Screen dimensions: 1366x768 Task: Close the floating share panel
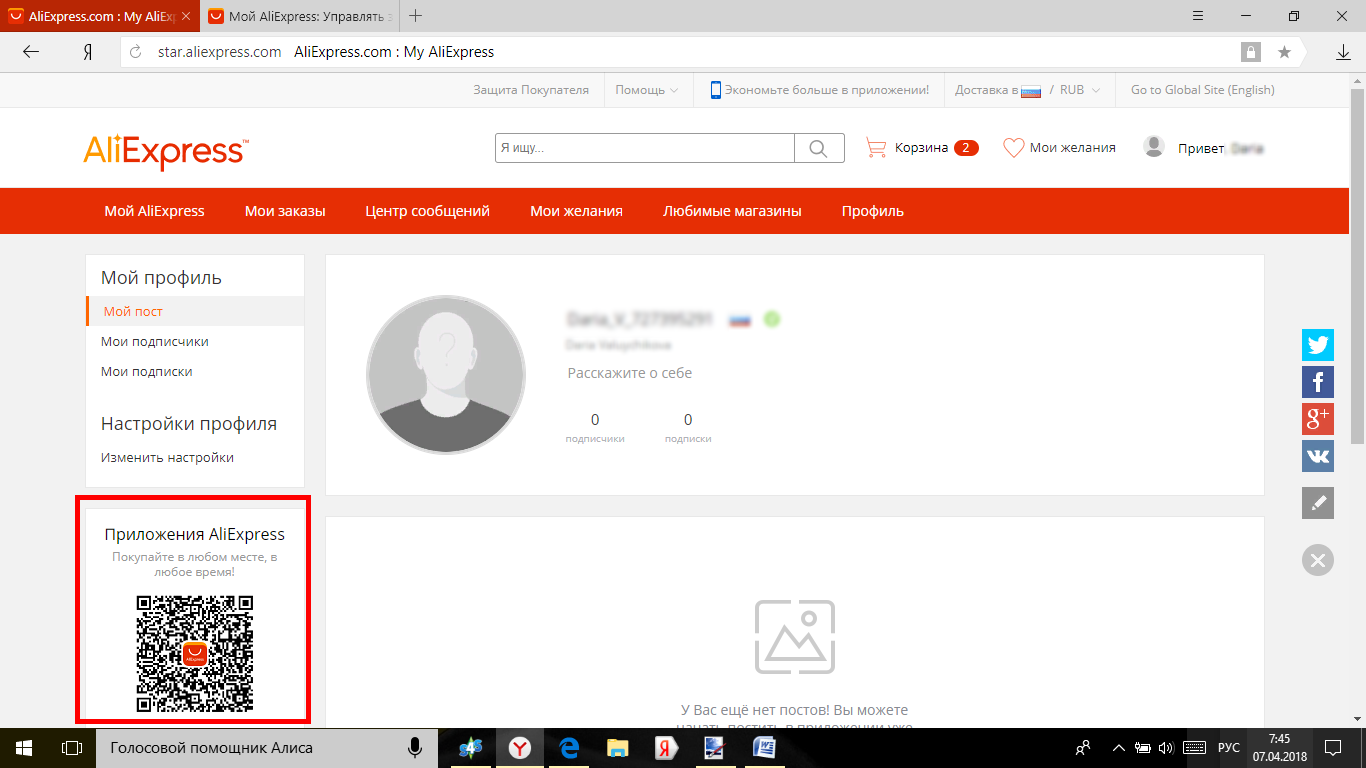pyautogui.click(x=1317, y=560)
